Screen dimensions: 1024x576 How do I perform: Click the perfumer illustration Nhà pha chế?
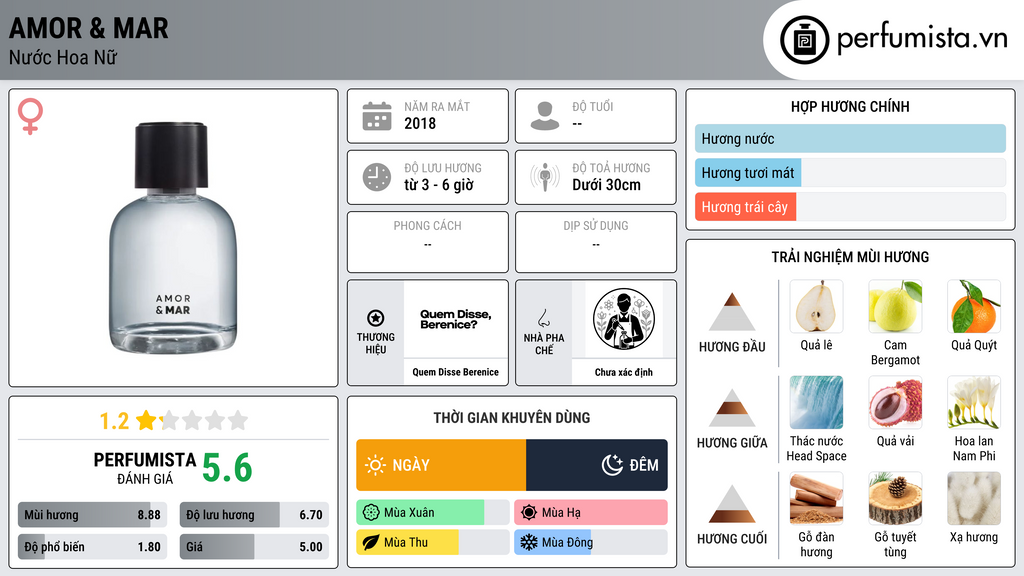pos(624,319)
